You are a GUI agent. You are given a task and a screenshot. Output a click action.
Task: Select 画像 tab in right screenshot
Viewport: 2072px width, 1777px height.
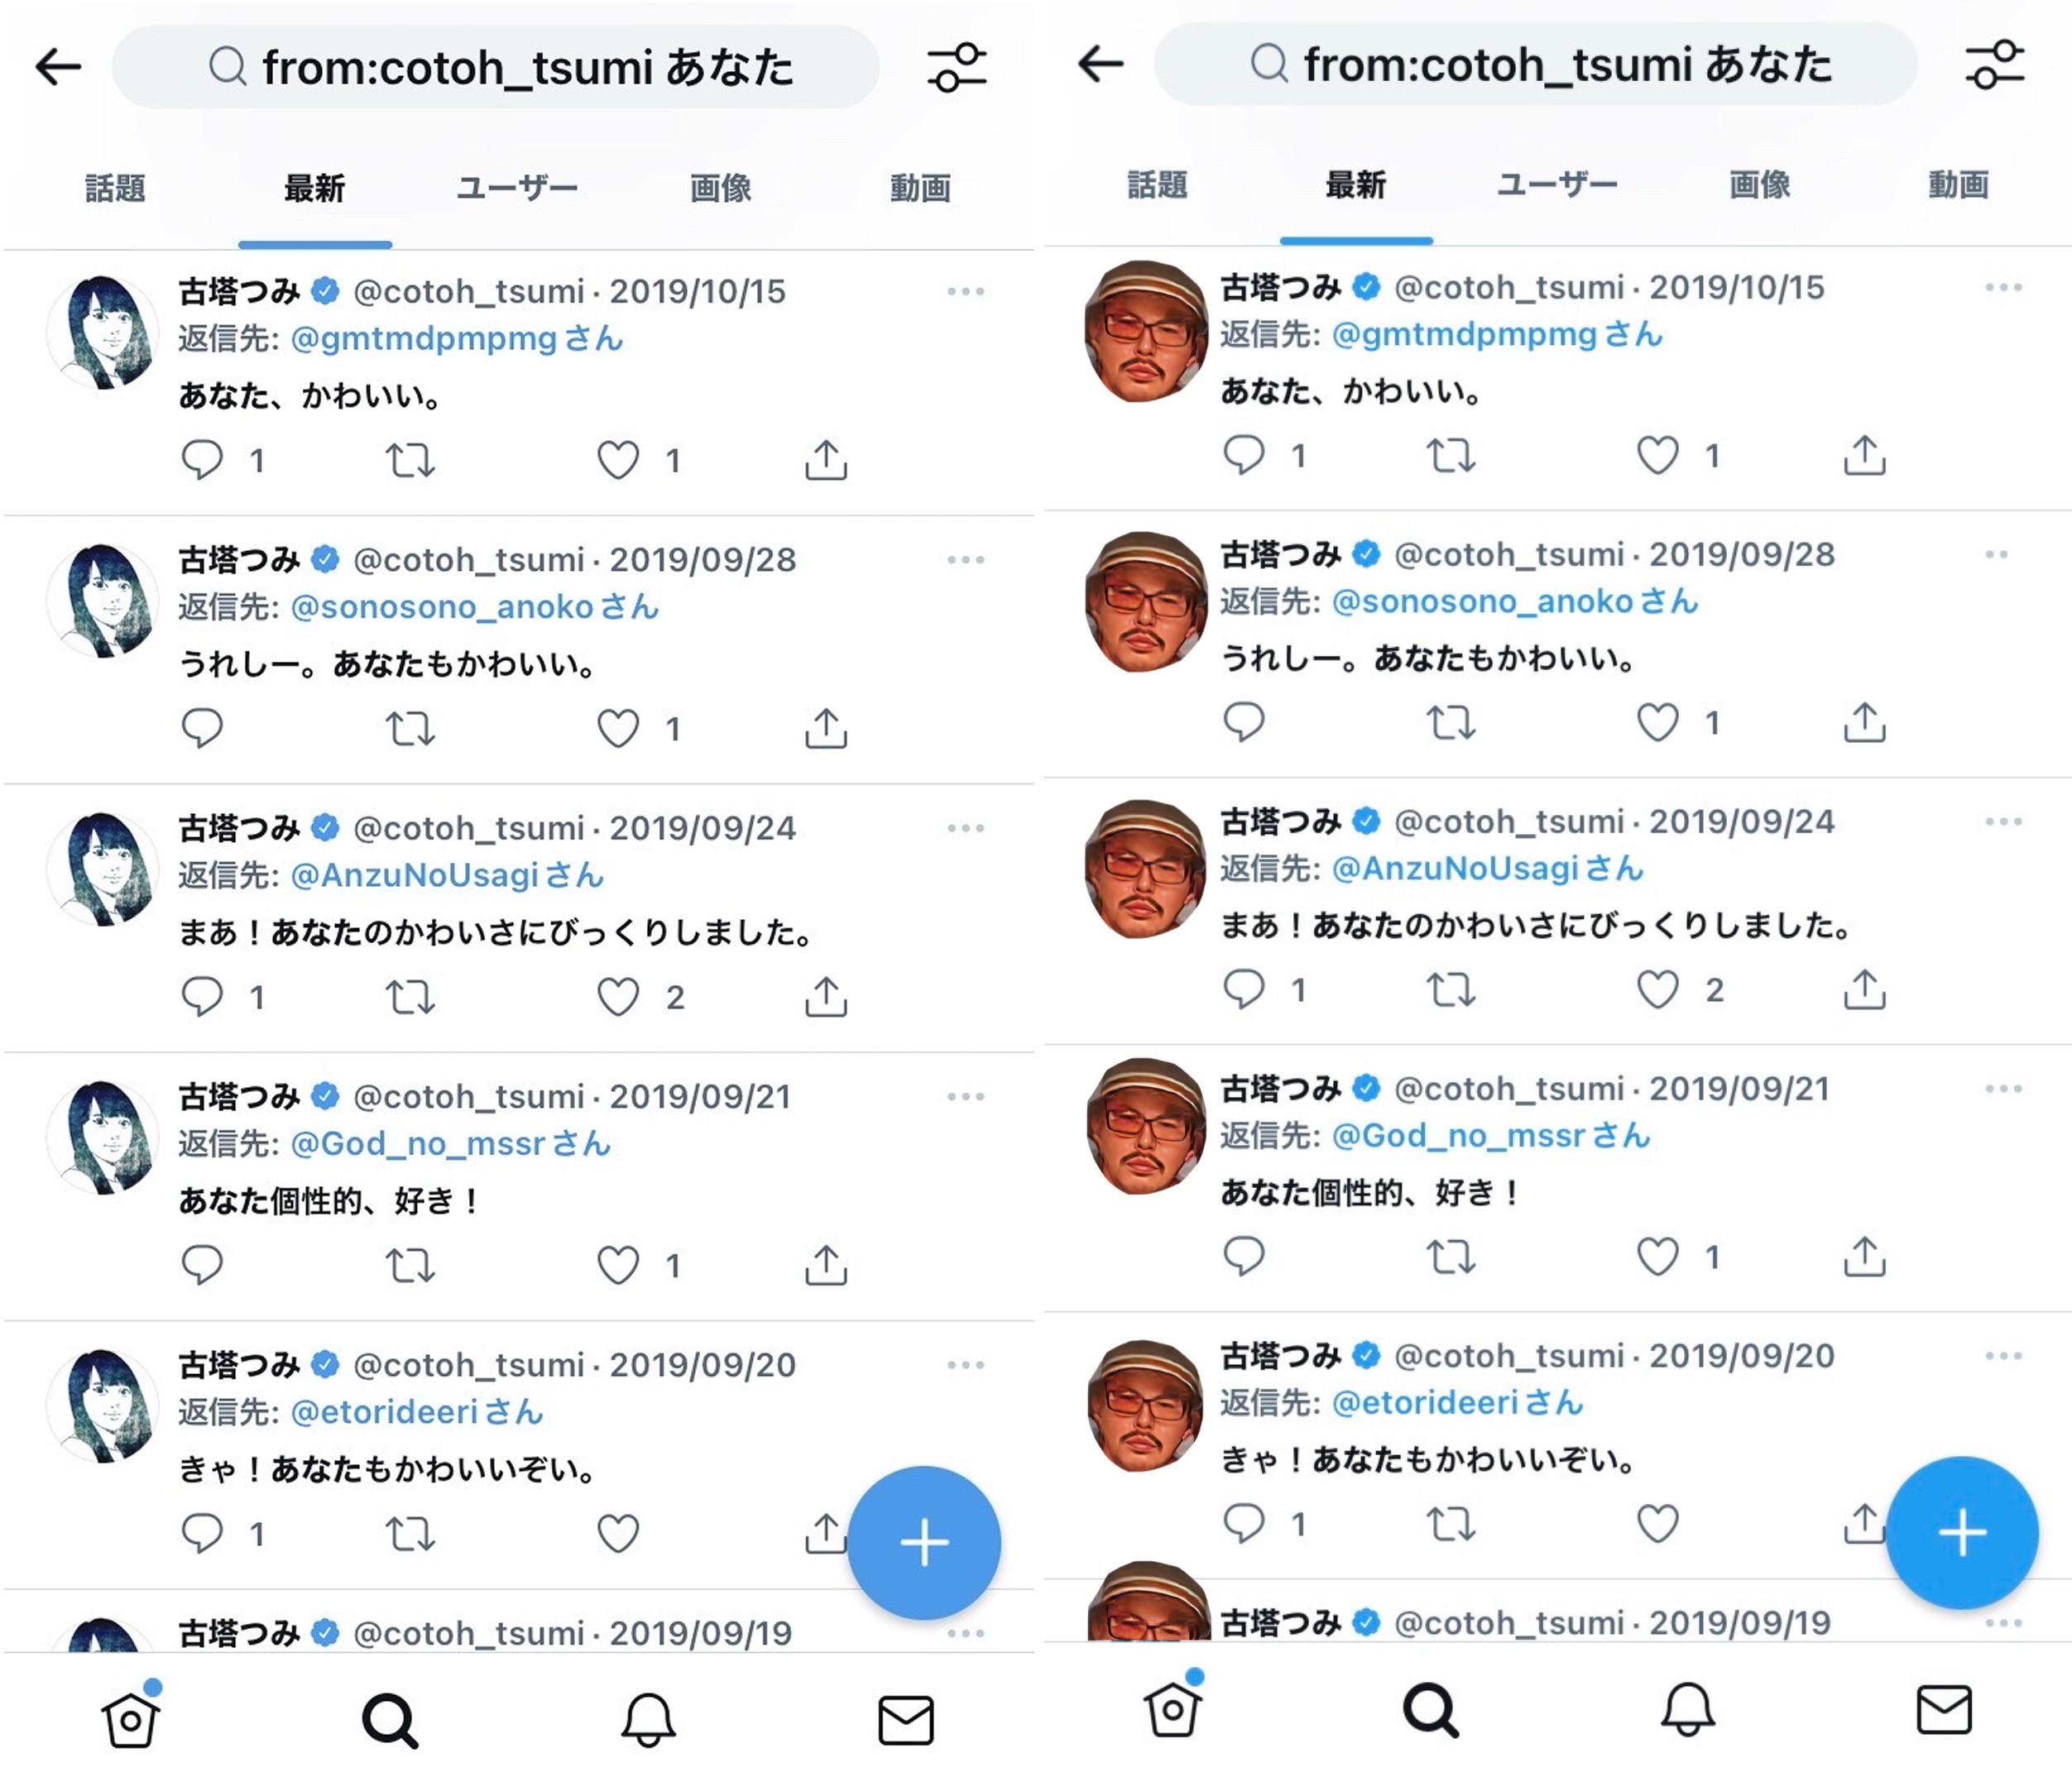pyautogui.click(x=1759, y=184)
